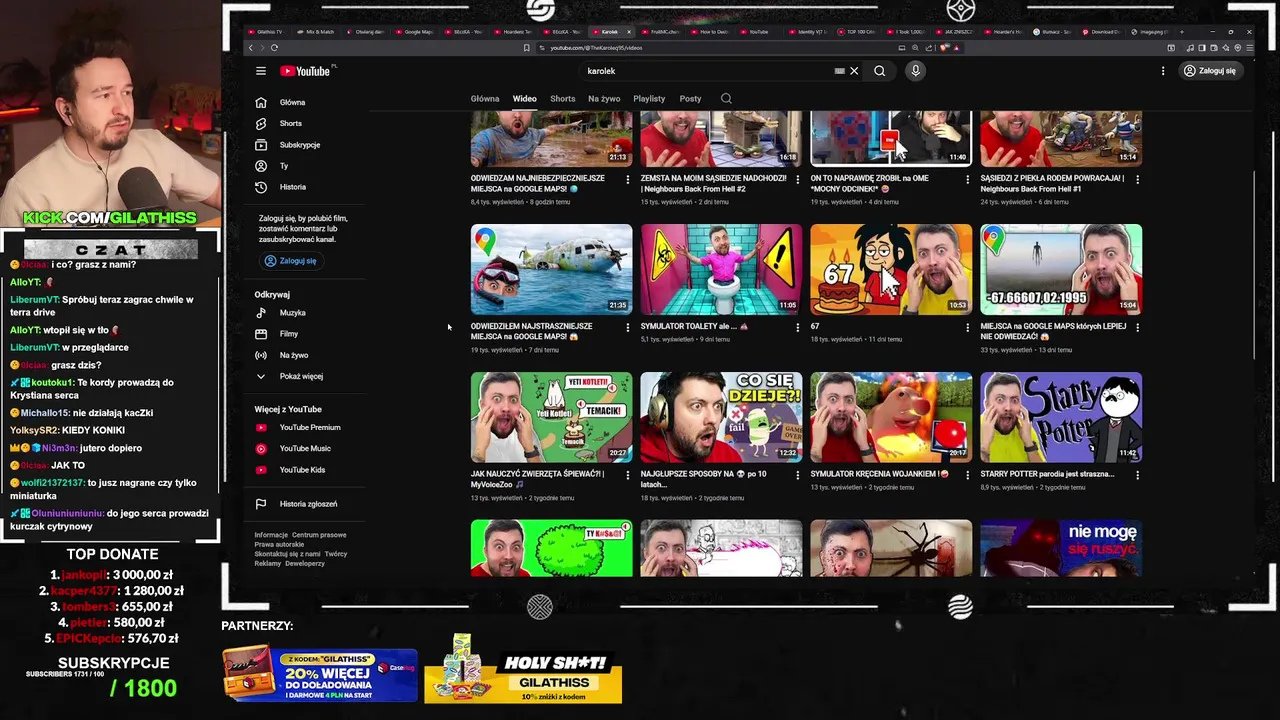Open options menu for ODWIEDZIŁEM NAJSTRASZNIEJSZE video

pos(628,327)
